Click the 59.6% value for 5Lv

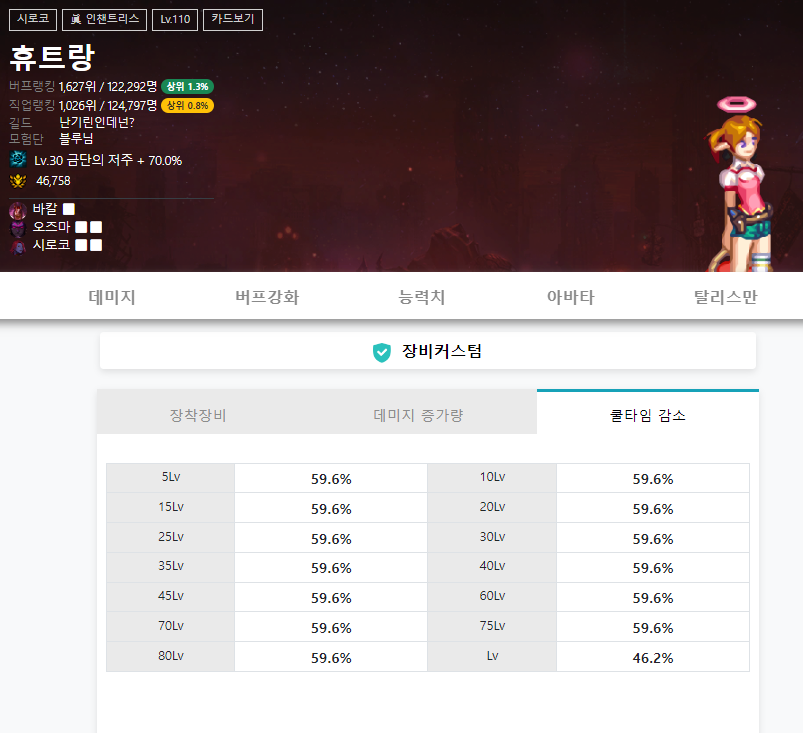click(x=331, y=479)
